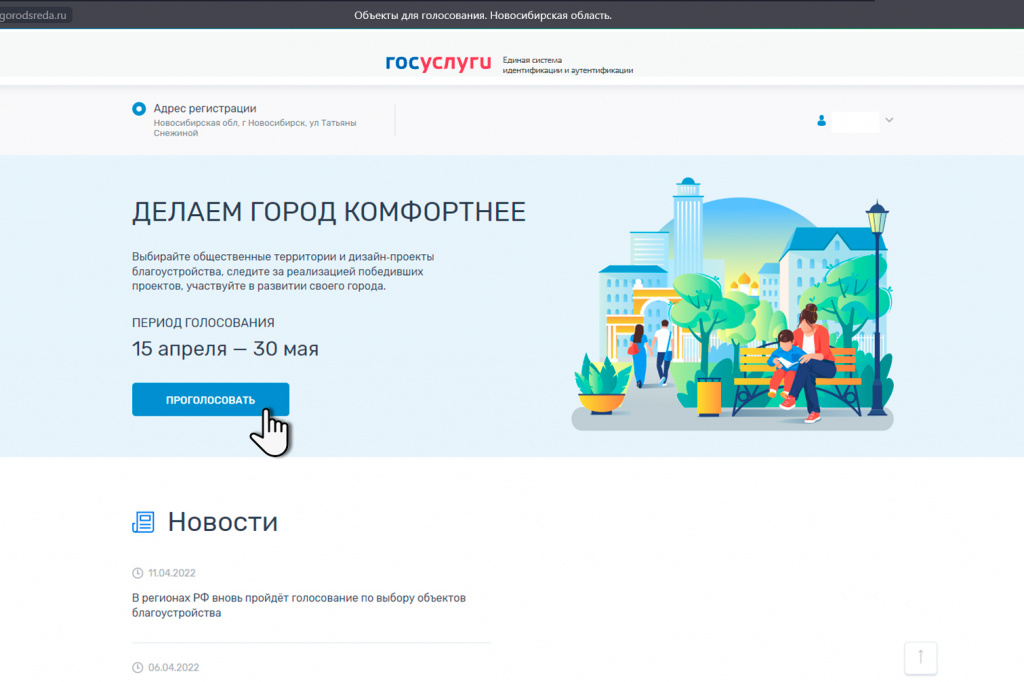Viewport: 1024px width, 682px height.
Task: Click the city park illustration
Action: [x=732, y=305]
